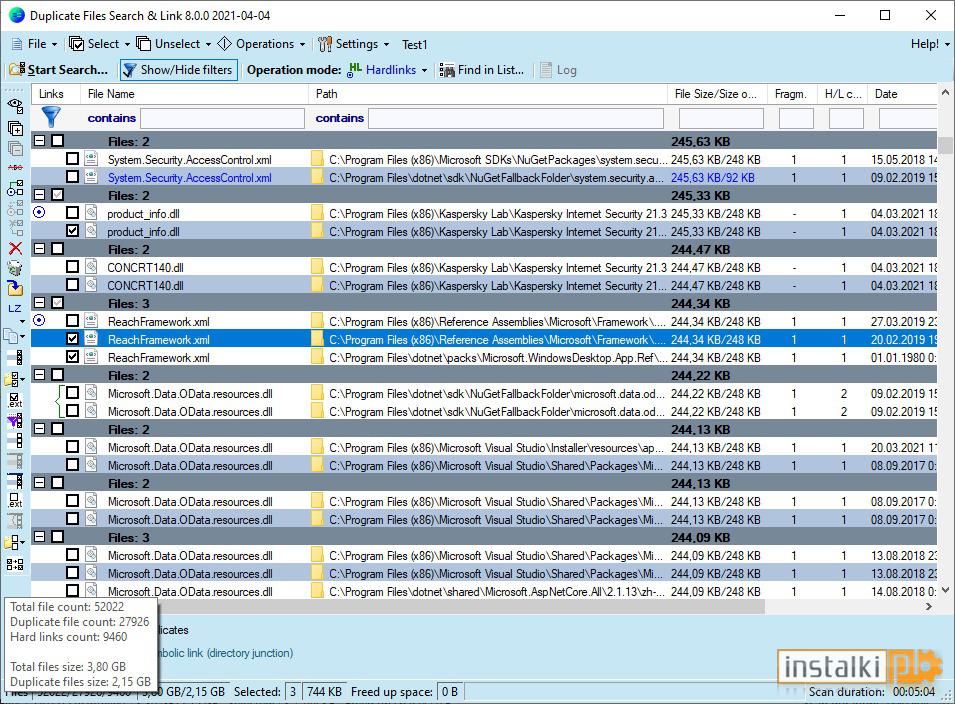
Task: Toggle the Show/Hide filters button
Action: [178, 70]
